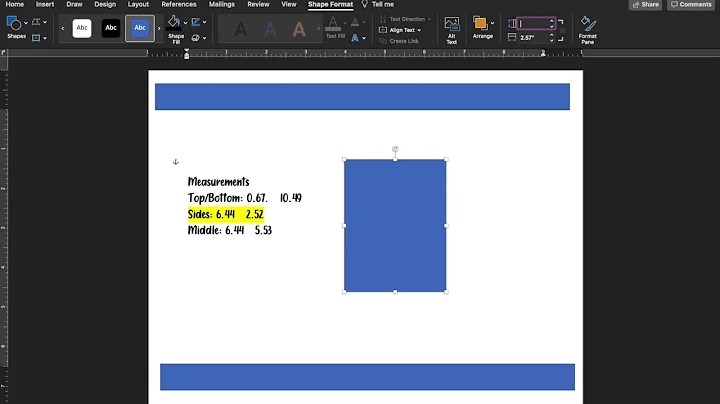Expand the Text Effects dropdown arrow
The width and height of the screenshot is (720, 404).
[364, 38]
